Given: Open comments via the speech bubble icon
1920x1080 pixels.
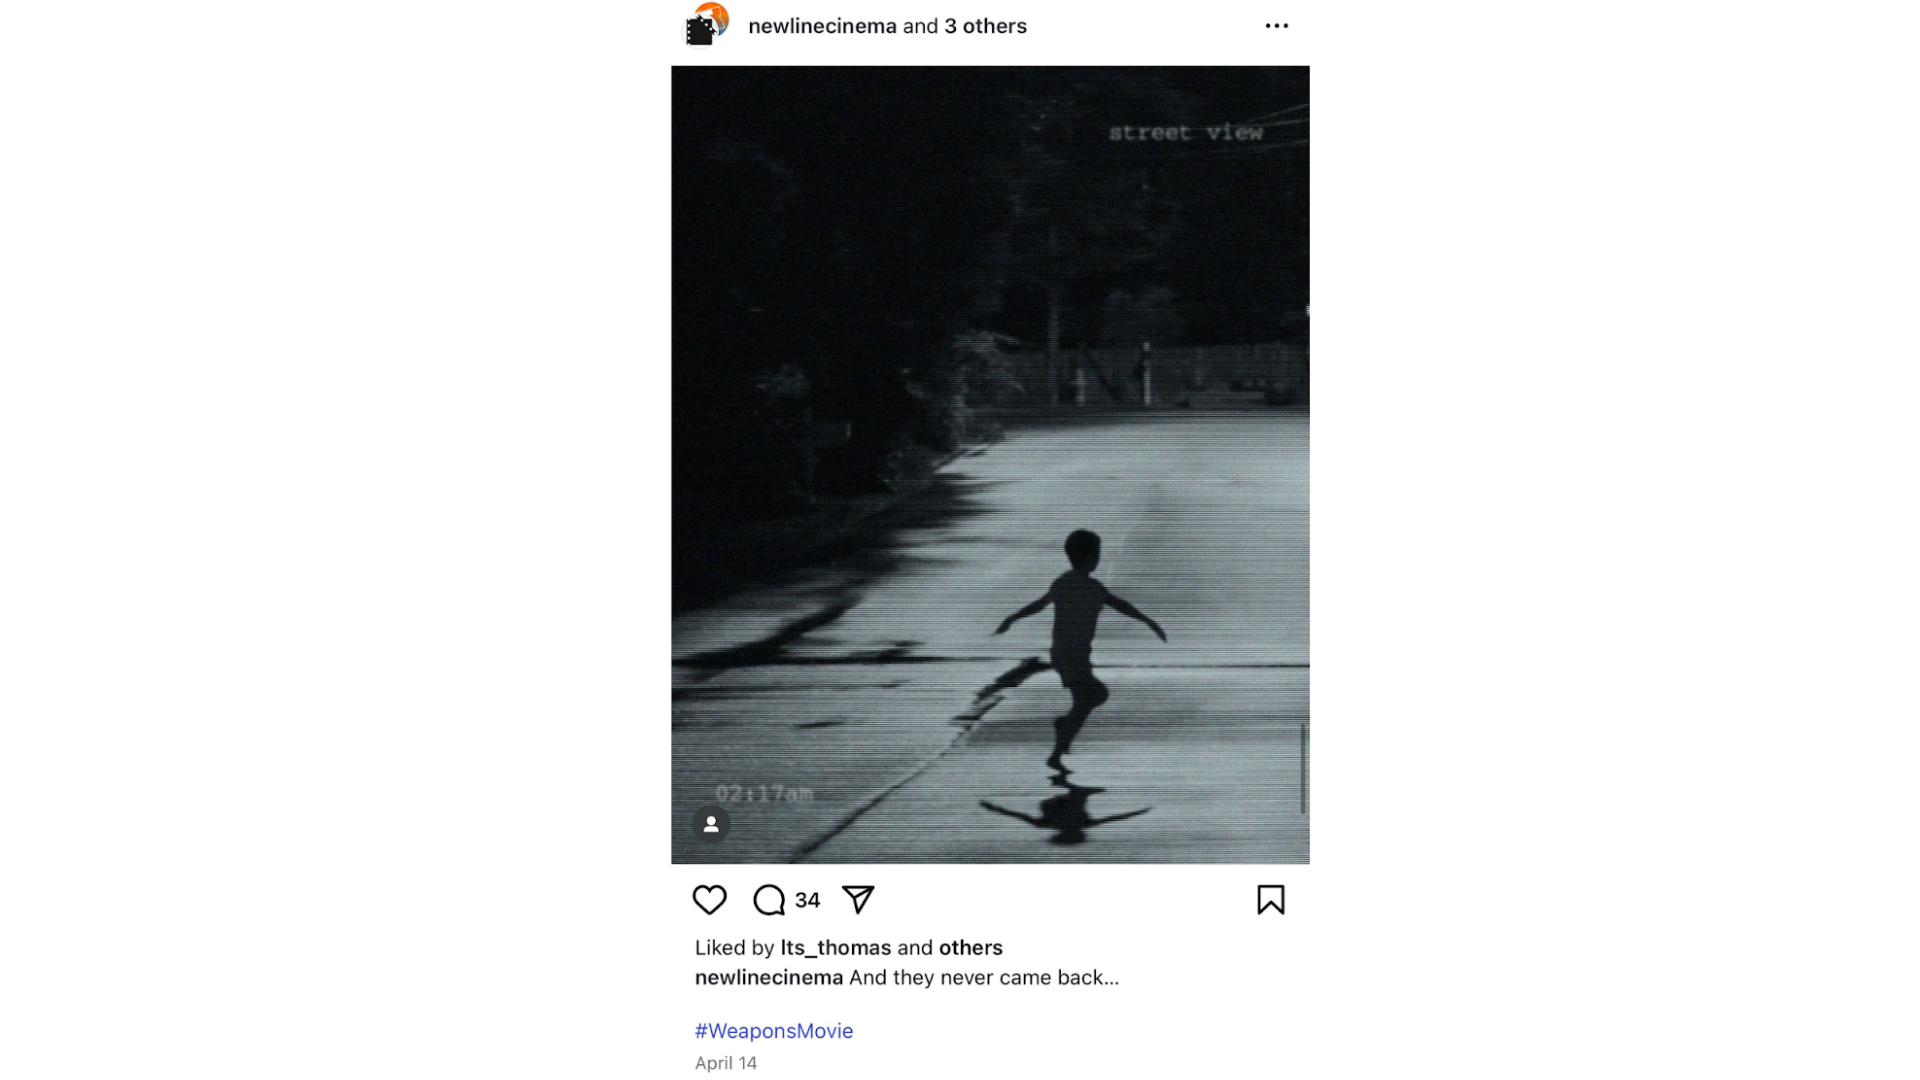Looking at the screenshot, I should [768, 900].
